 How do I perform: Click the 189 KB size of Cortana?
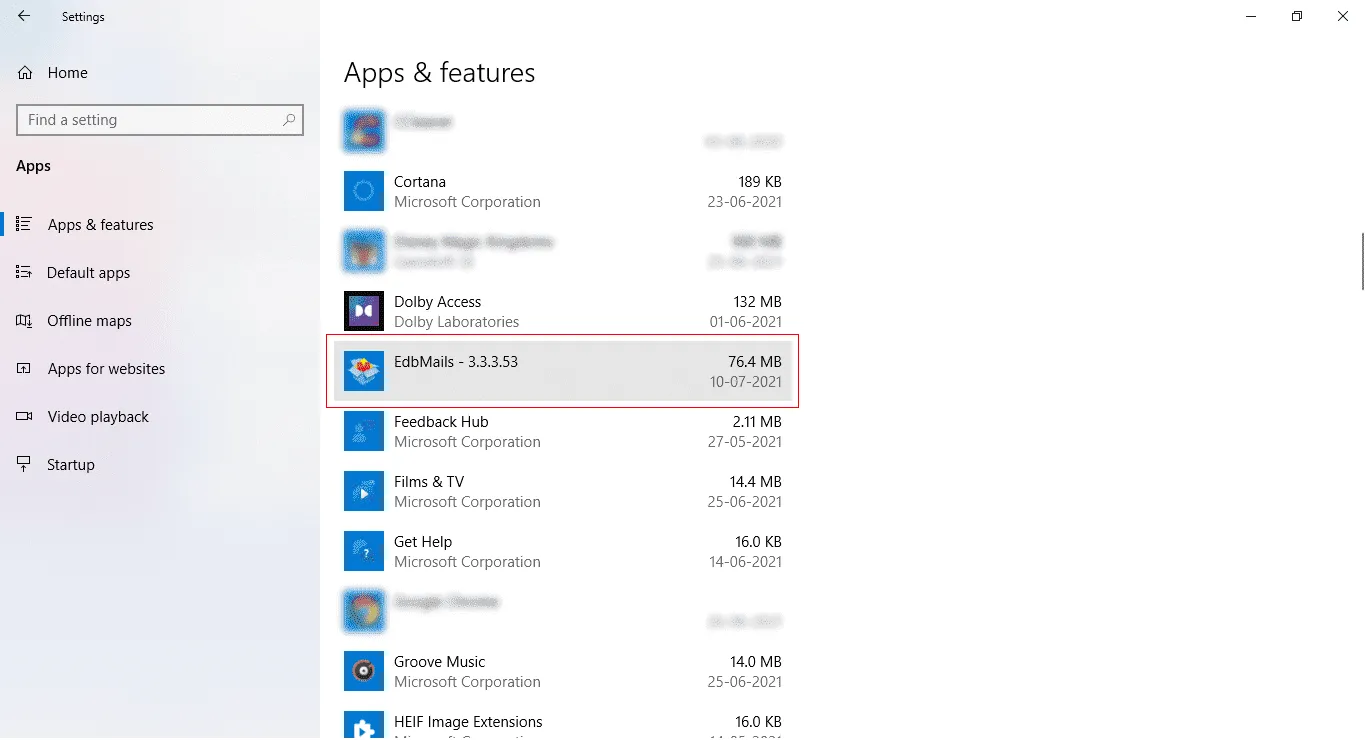(759, 182)
